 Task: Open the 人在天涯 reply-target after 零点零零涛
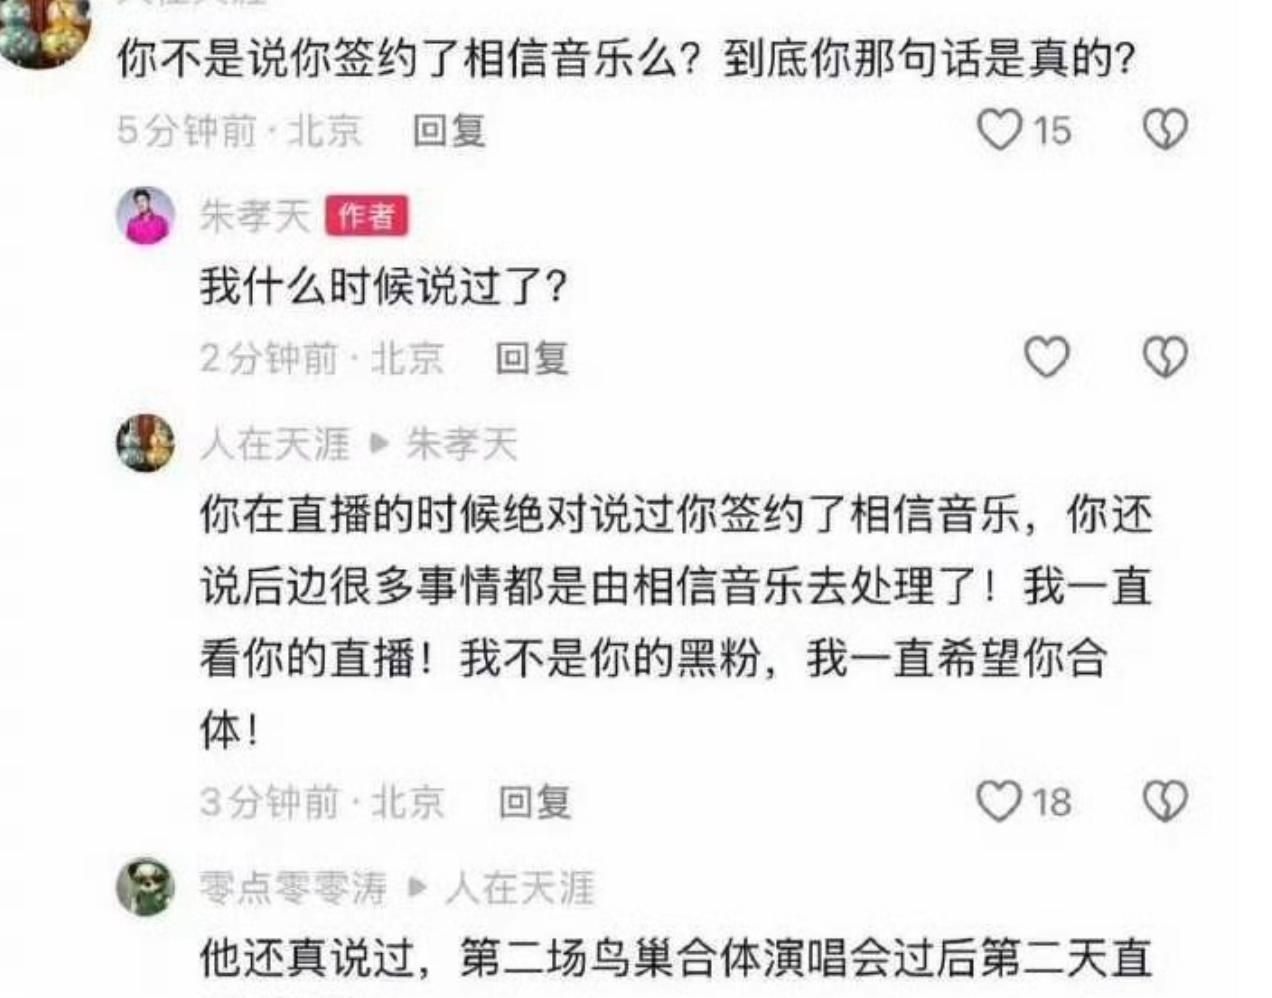(x=520, y=887)
